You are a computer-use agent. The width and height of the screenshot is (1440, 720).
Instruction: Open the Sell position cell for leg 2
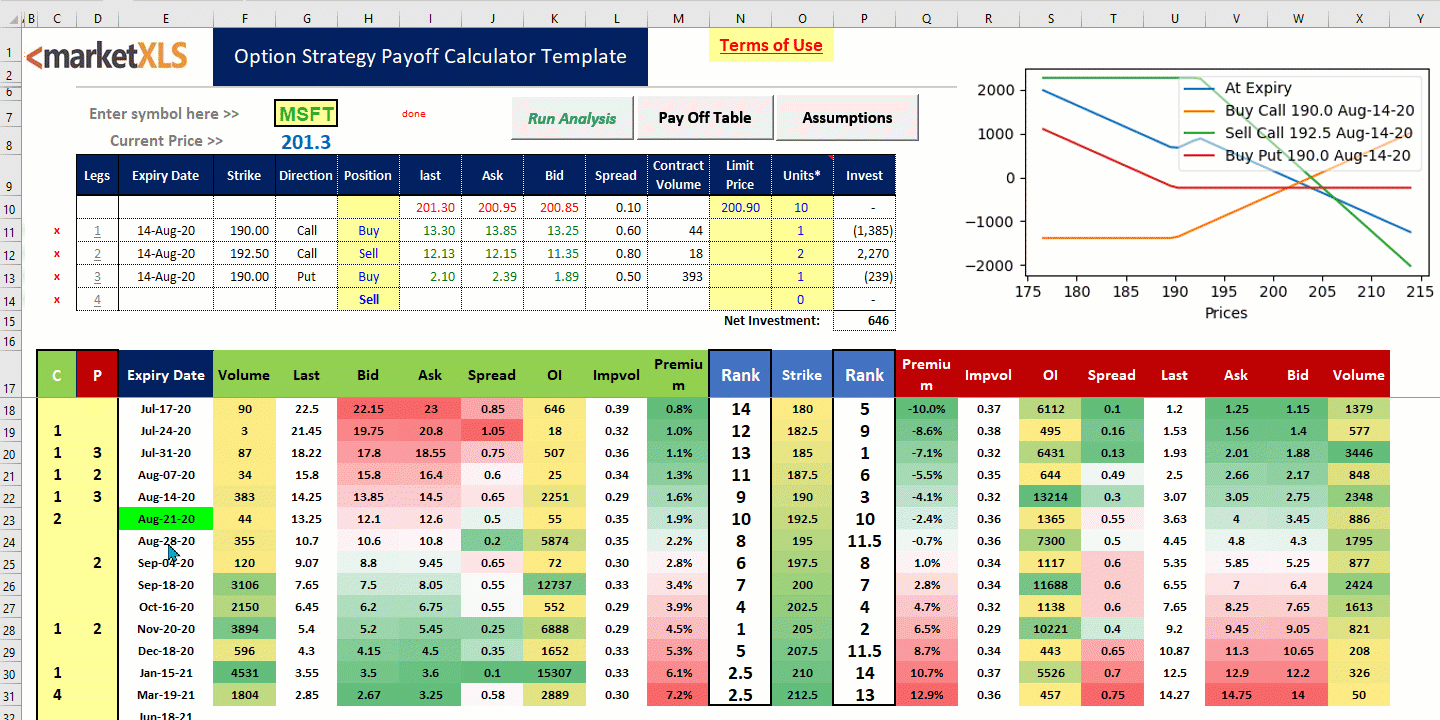coord(368,254)
